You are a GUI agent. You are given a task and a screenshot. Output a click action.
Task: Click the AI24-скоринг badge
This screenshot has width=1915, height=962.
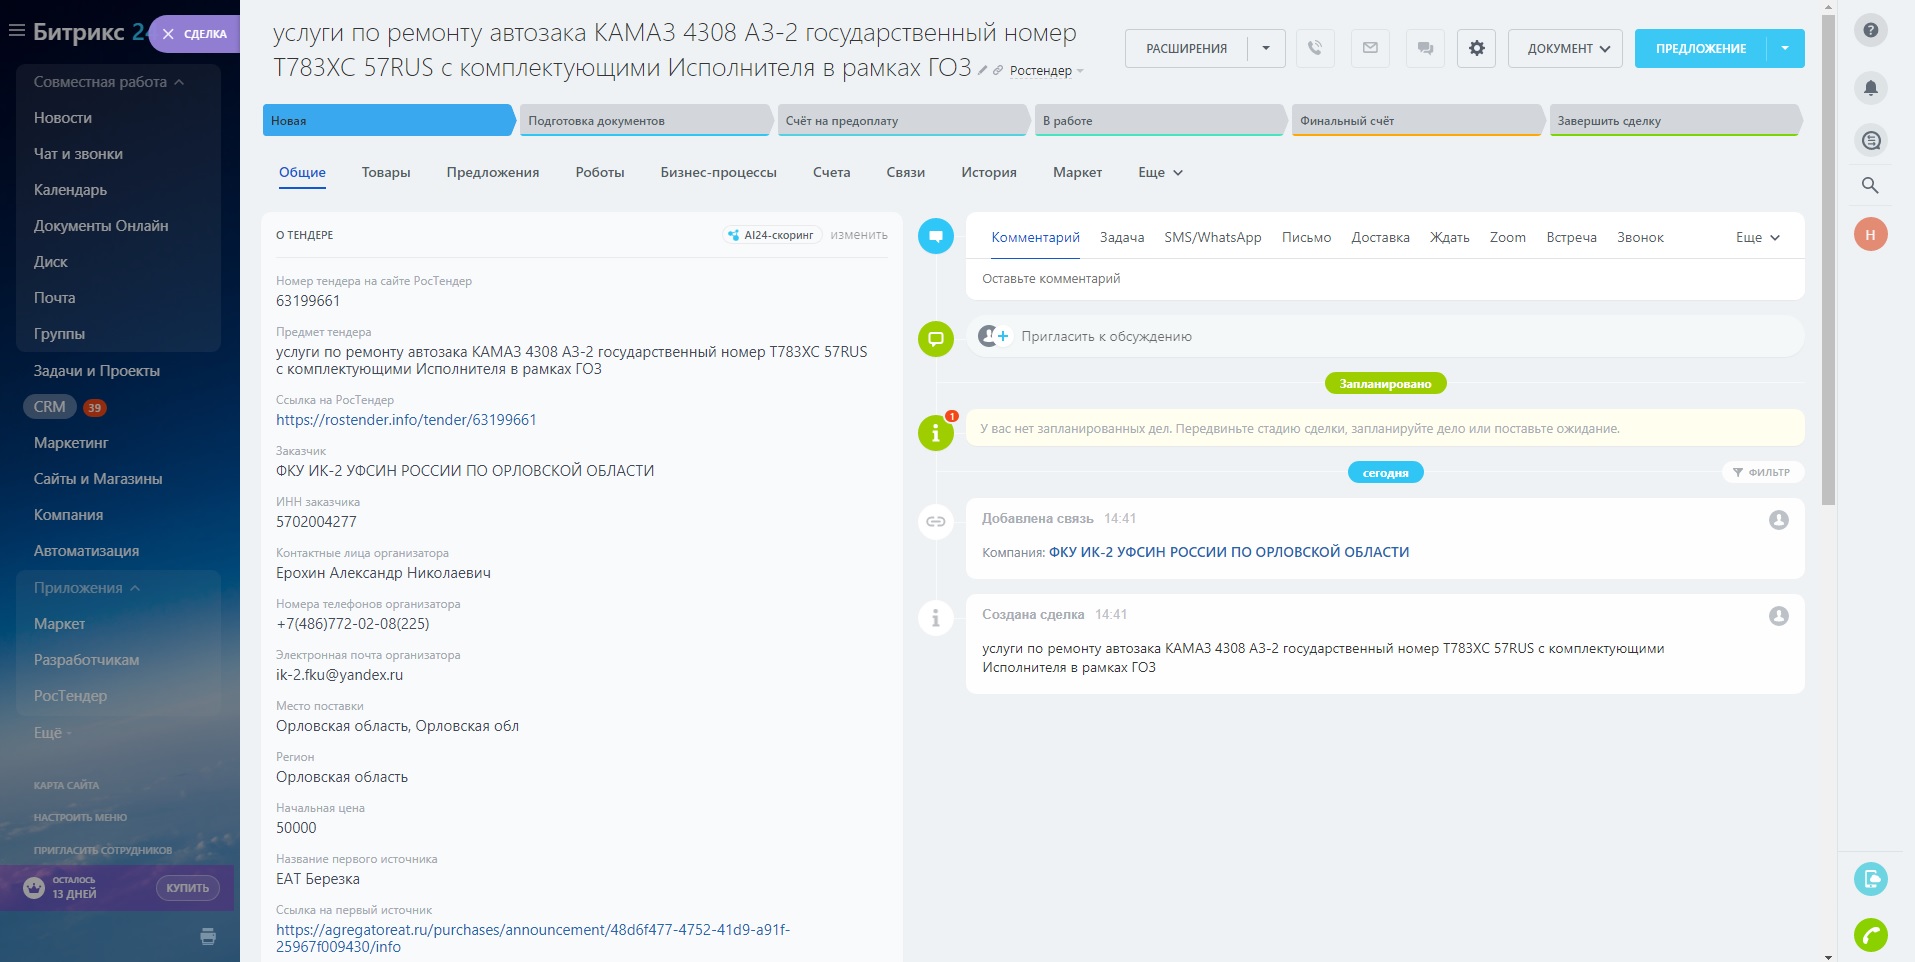pos(772,235)
